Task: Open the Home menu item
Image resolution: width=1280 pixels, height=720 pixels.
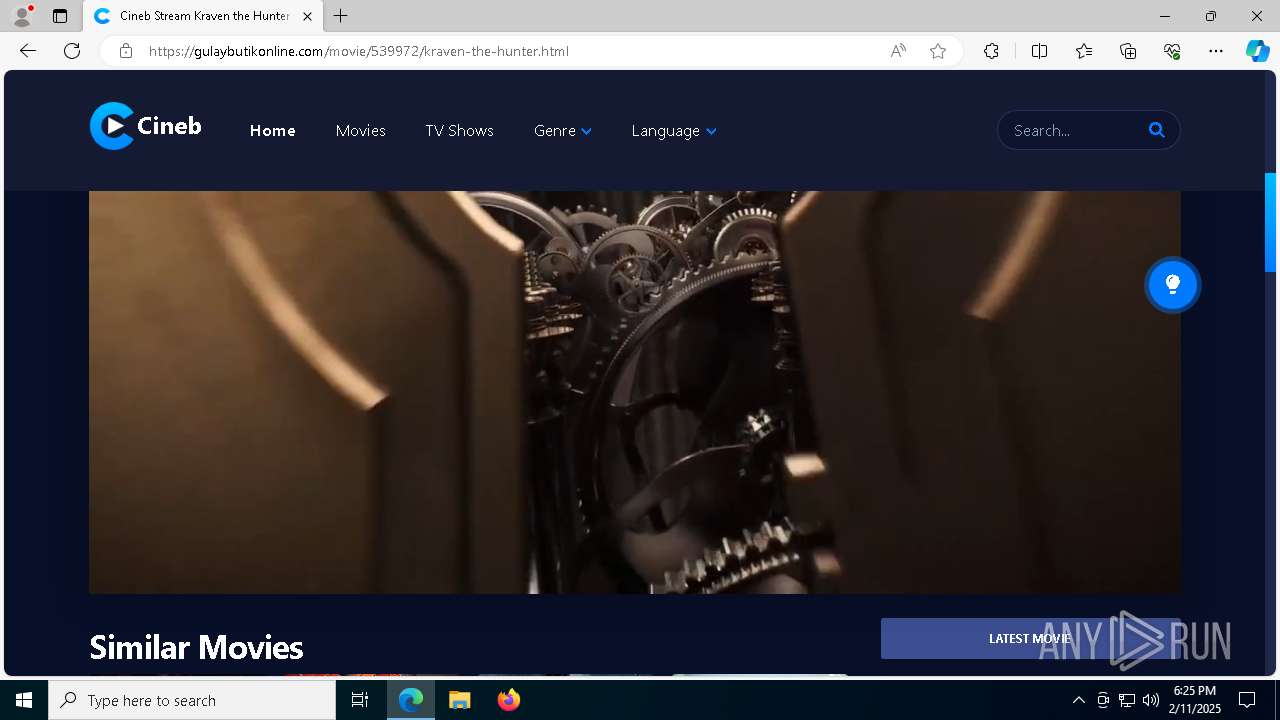Action: coord(272,131)
